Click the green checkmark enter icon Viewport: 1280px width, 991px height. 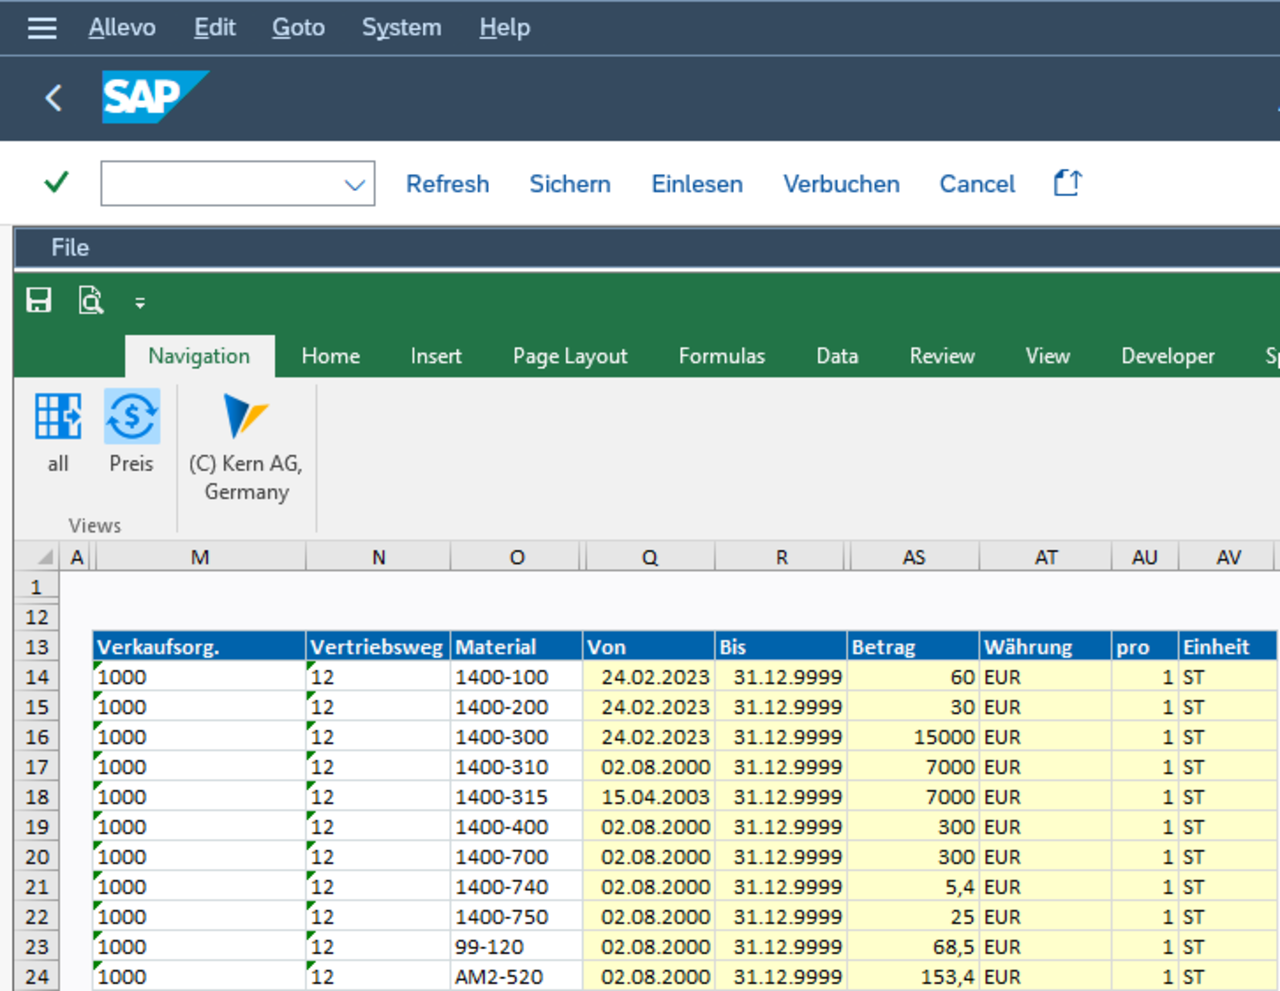click(57, 182)
